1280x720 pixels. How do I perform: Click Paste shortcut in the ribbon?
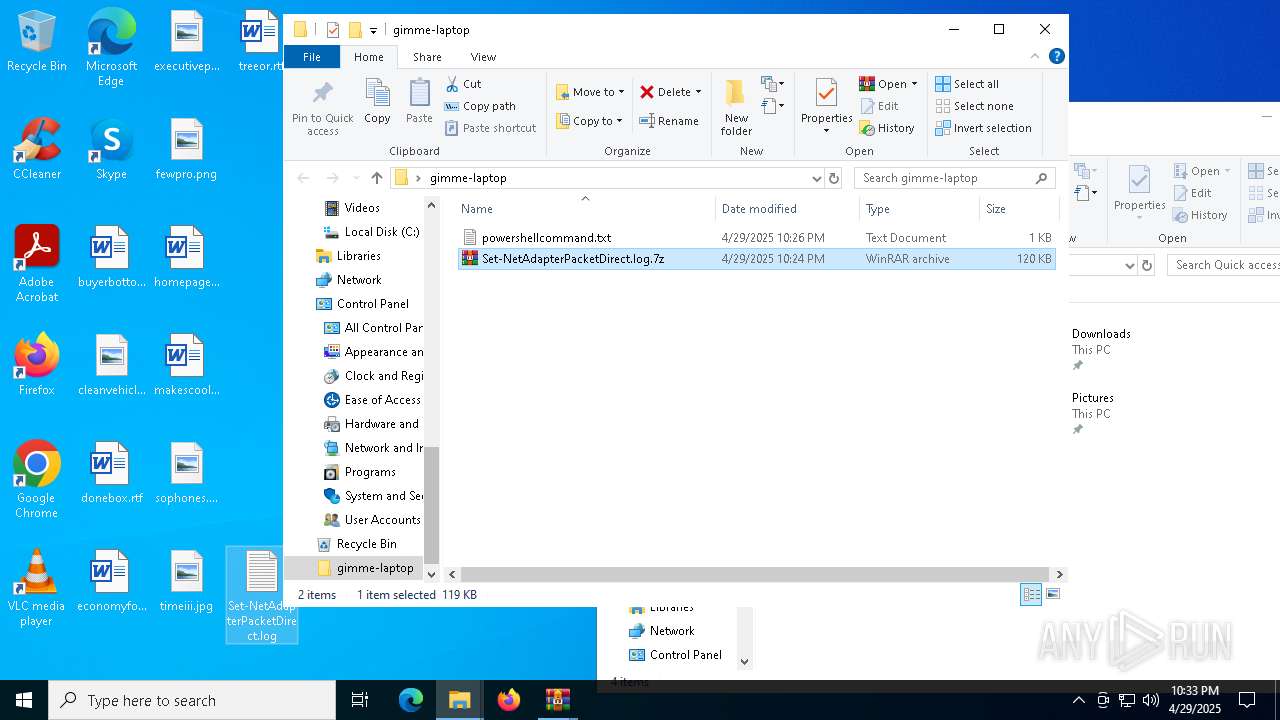pyautogui.click(x=490, y=128)
